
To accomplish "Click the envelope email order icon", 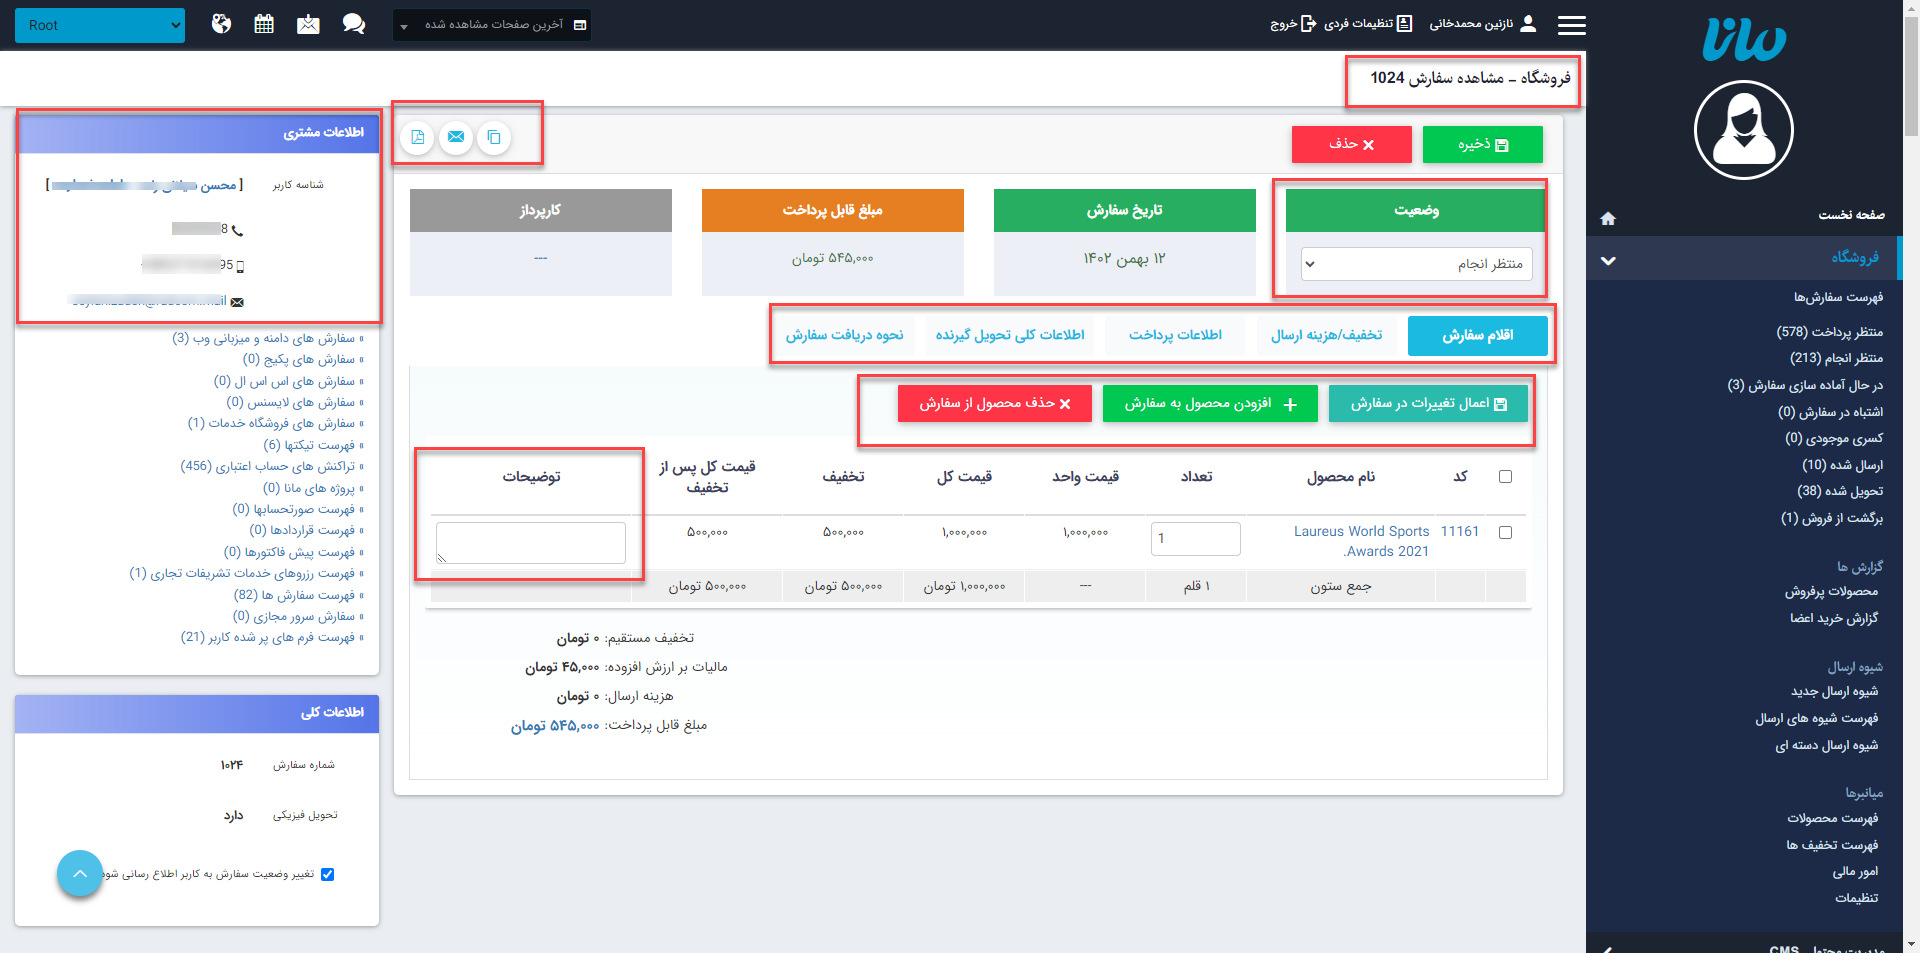I will 456,137.
